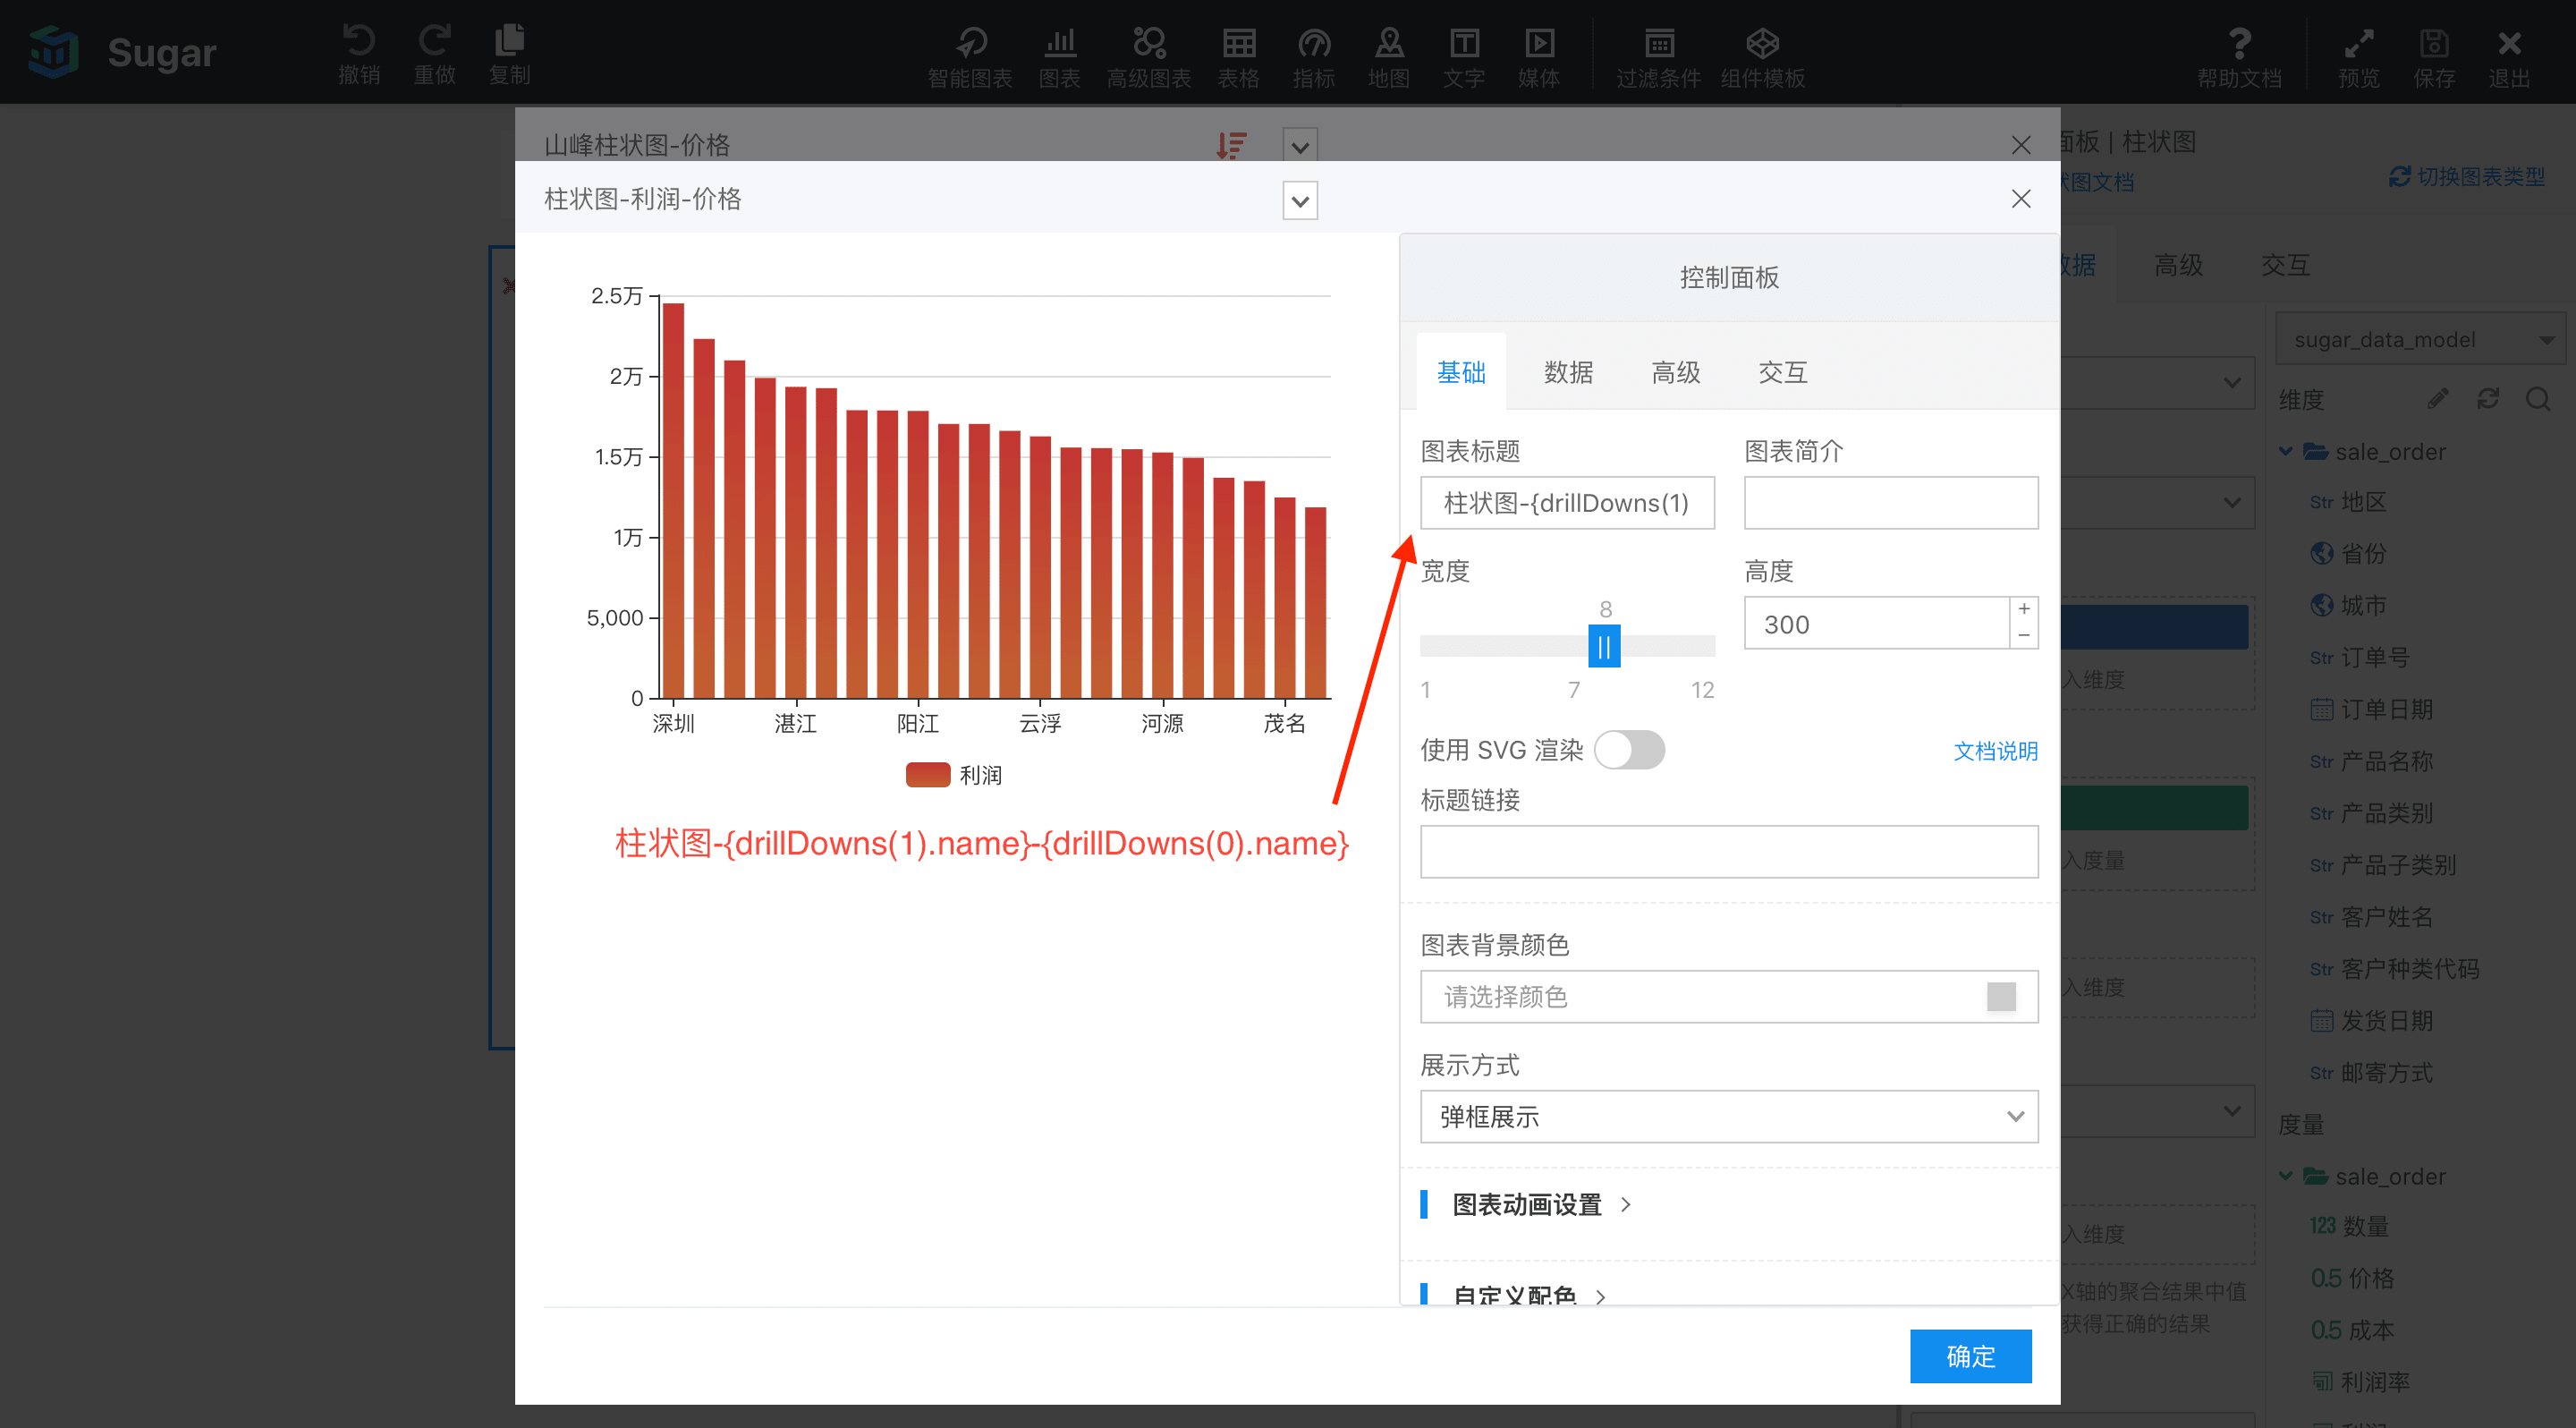The height and width of the screenshot is (1428, 2576).
Task: Open help docs (帮助文档) icon
Action: click(x=2240, y=43)
